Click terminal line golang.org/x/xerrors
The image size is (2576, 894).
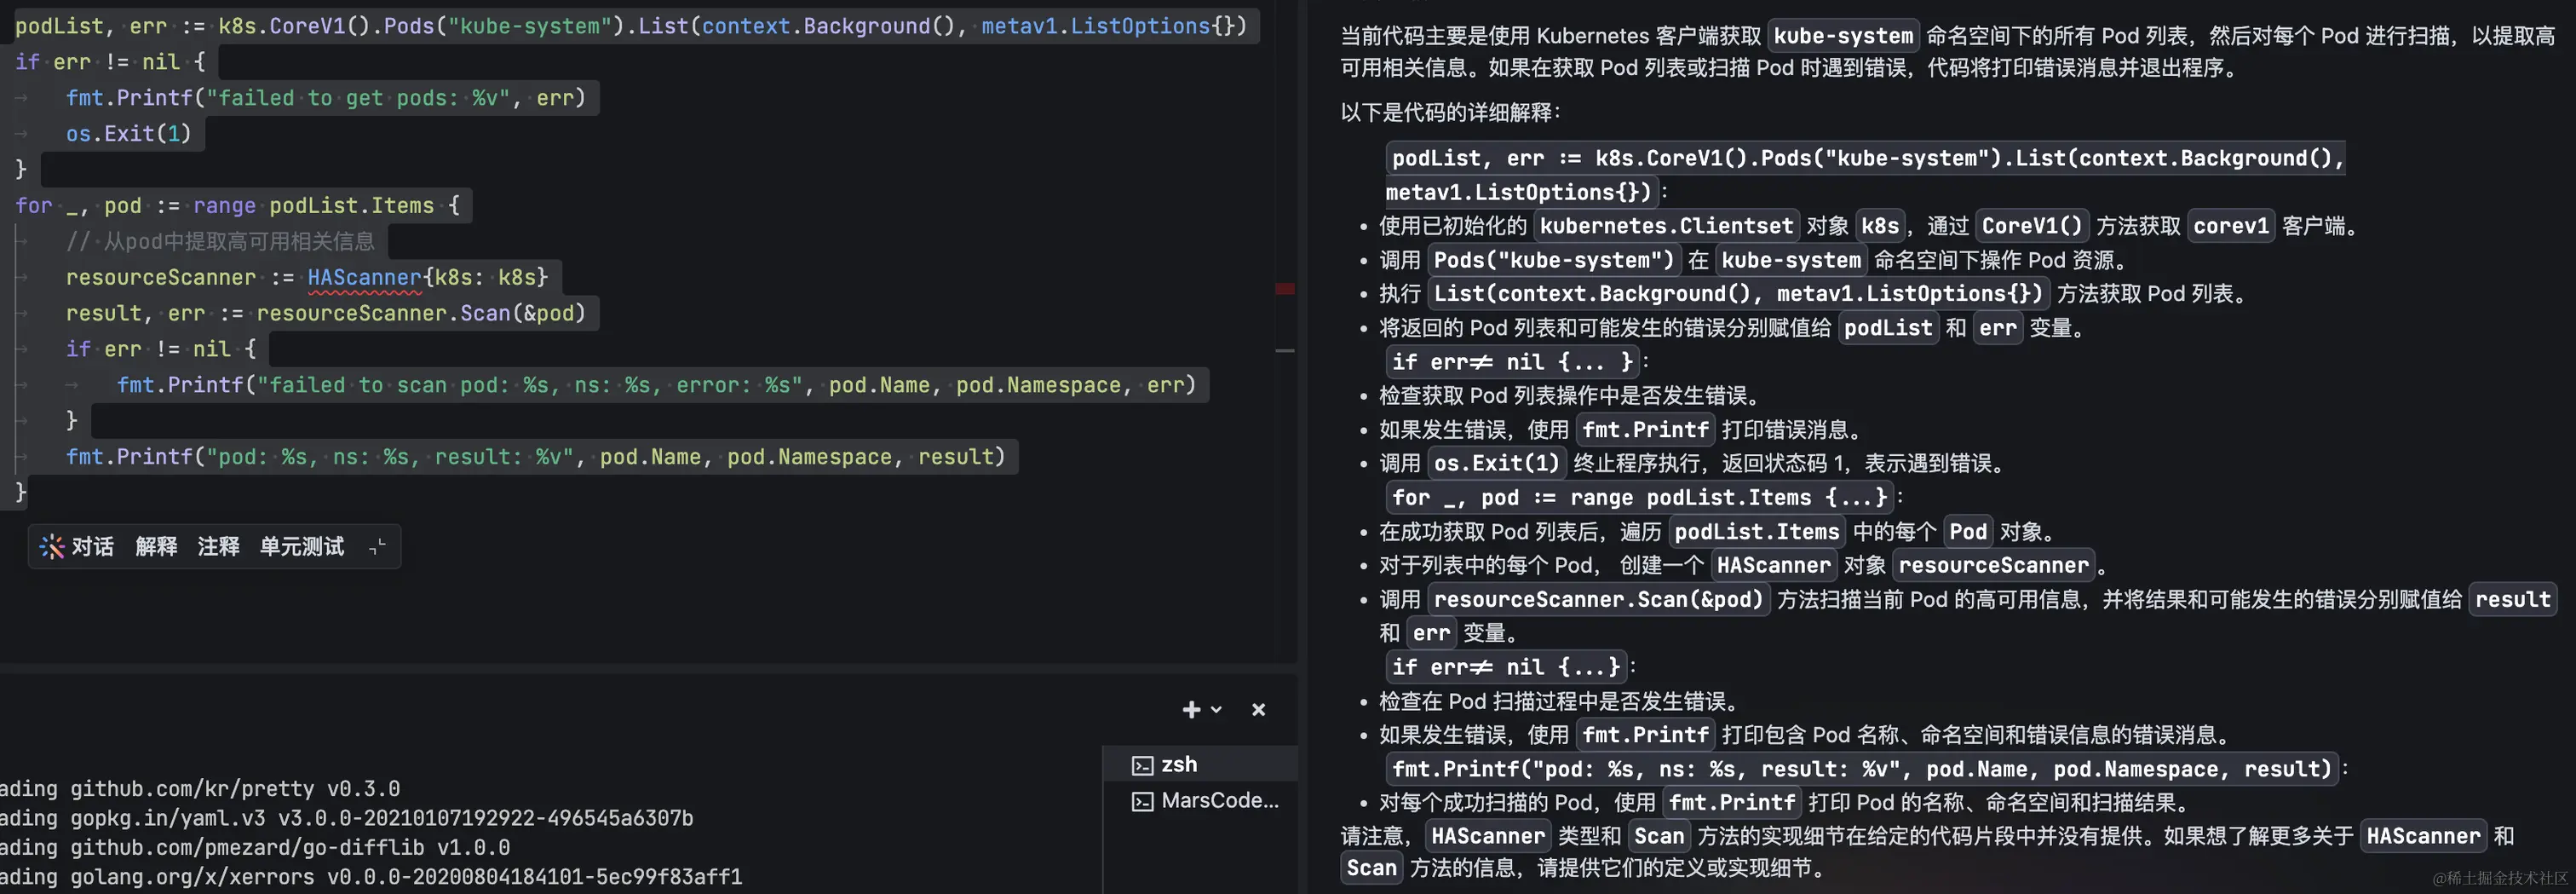[371, 877]
